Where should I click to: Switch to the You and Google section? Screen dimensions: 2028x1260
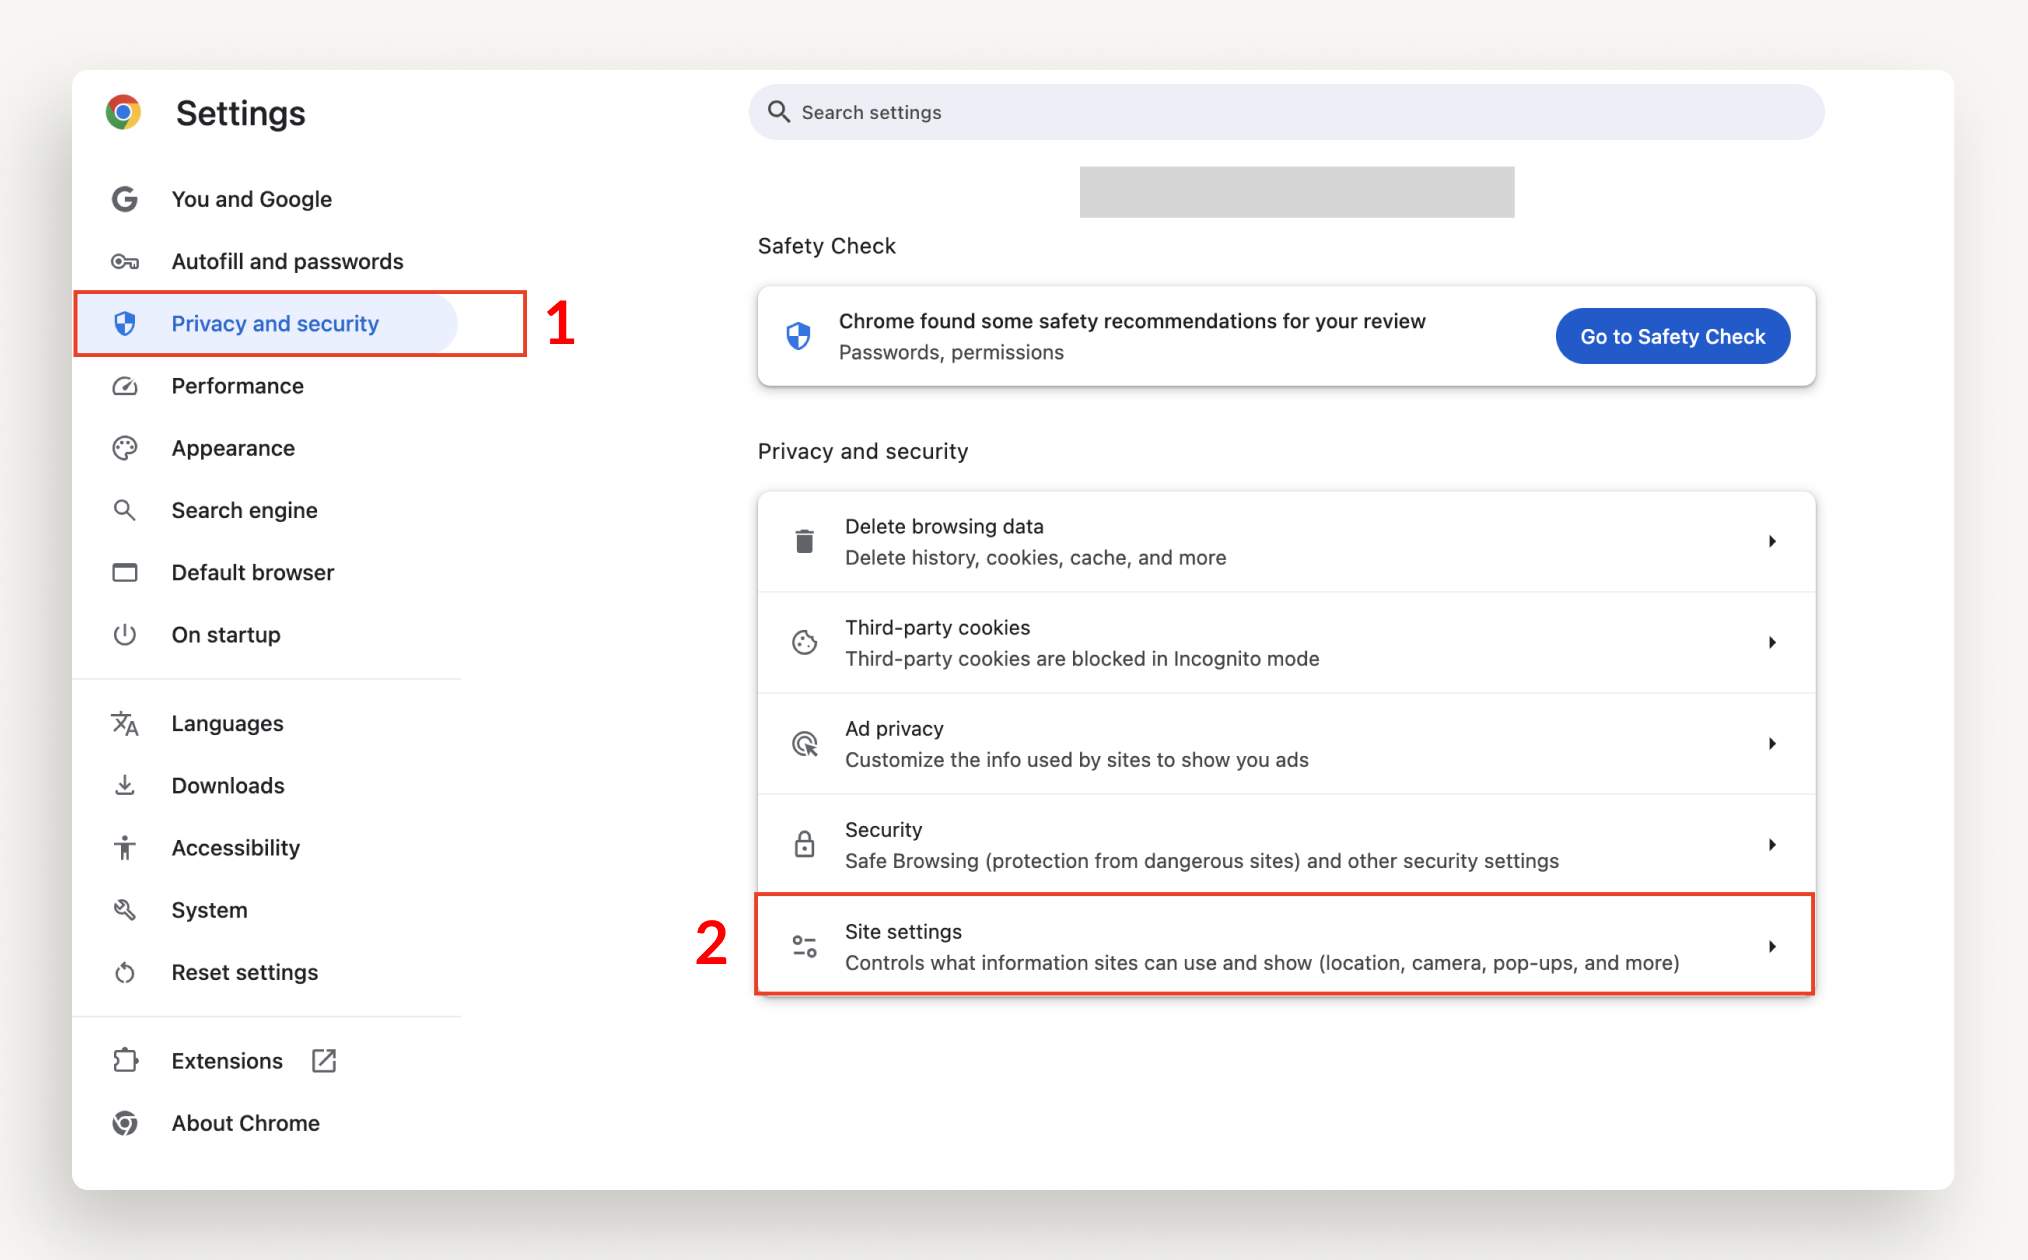click(251, 199)
